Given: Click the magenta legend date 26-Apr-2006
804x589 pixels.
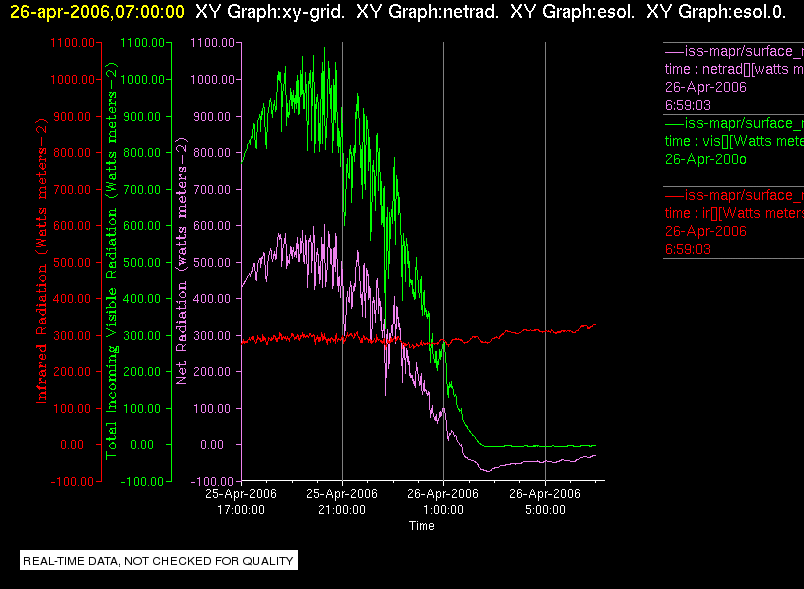Looking at the screenshot, I should tap(706, 87).
